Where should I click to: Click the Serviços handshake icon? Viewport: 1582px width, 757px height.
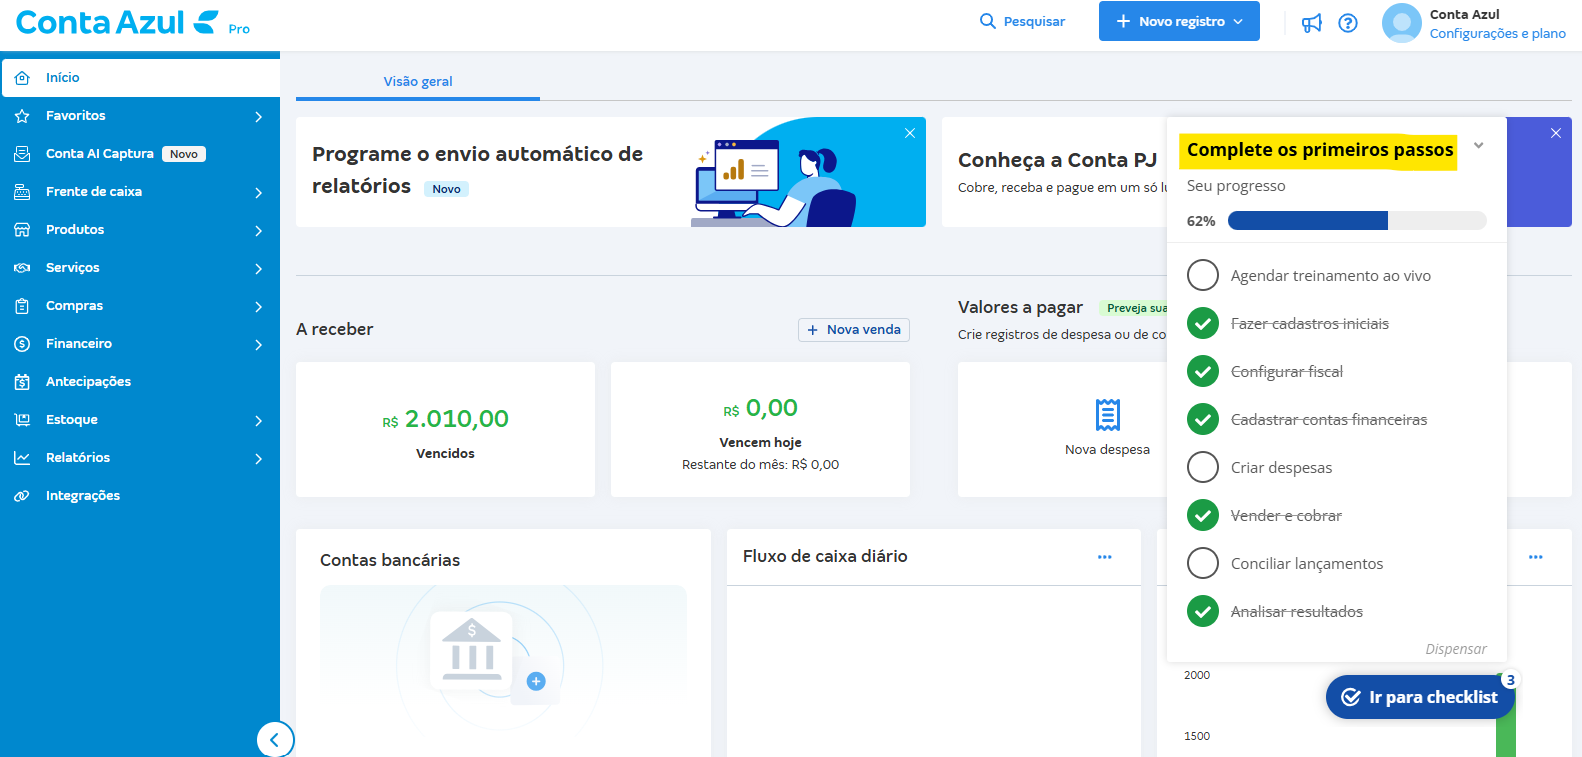point(22,268)
